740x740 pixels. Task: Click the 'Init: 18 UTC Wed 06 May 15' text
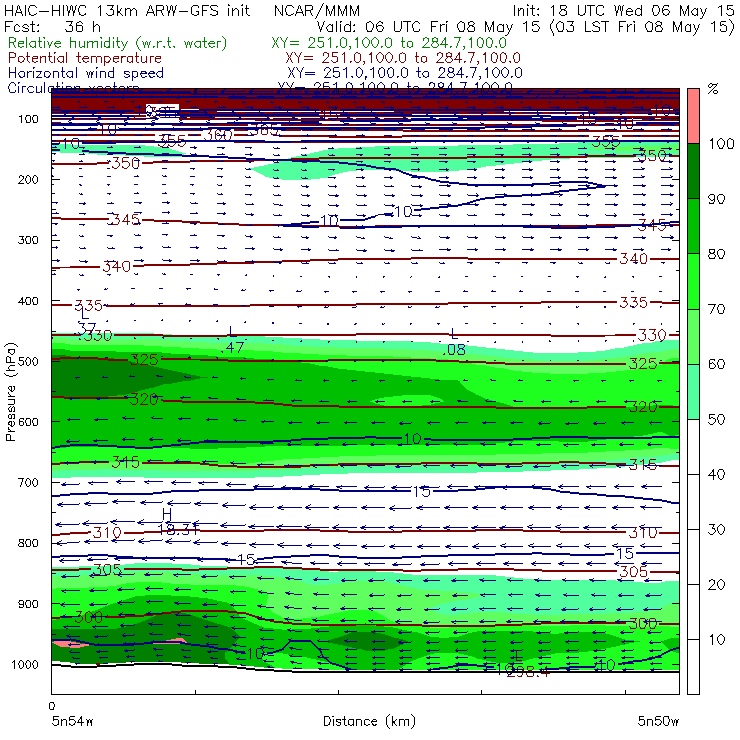623,11
